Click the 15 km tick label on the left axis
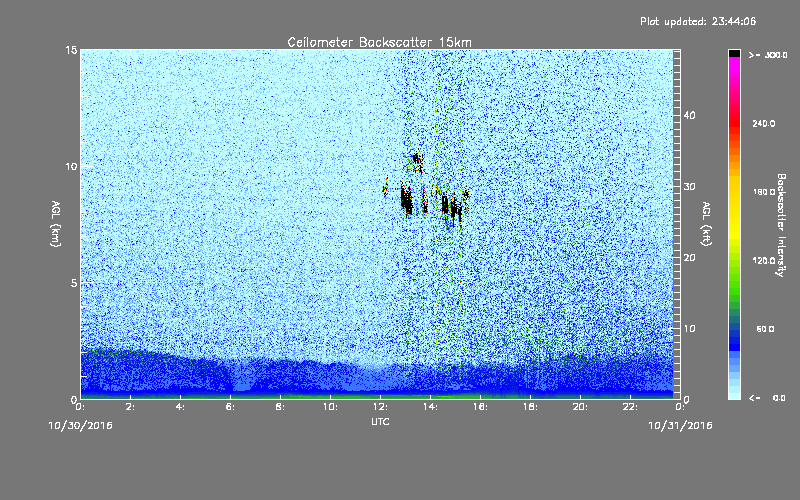Viewport: 800px width, 500px height. (71, 50)
